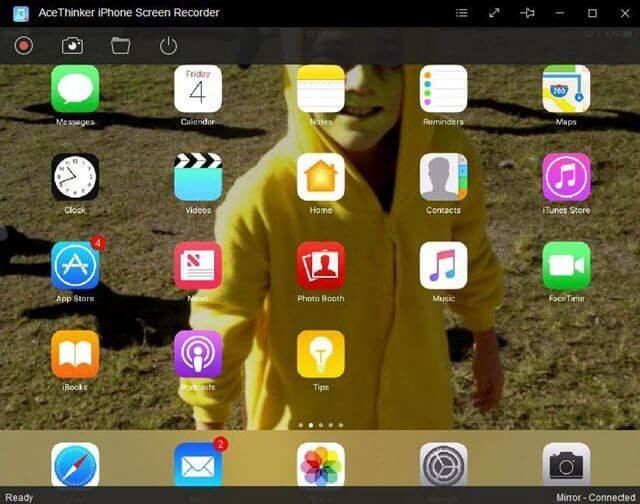This screenshot has height=504, width=640.
Task: Pin the window with the pin icon
Action: (x=527, y=13)
